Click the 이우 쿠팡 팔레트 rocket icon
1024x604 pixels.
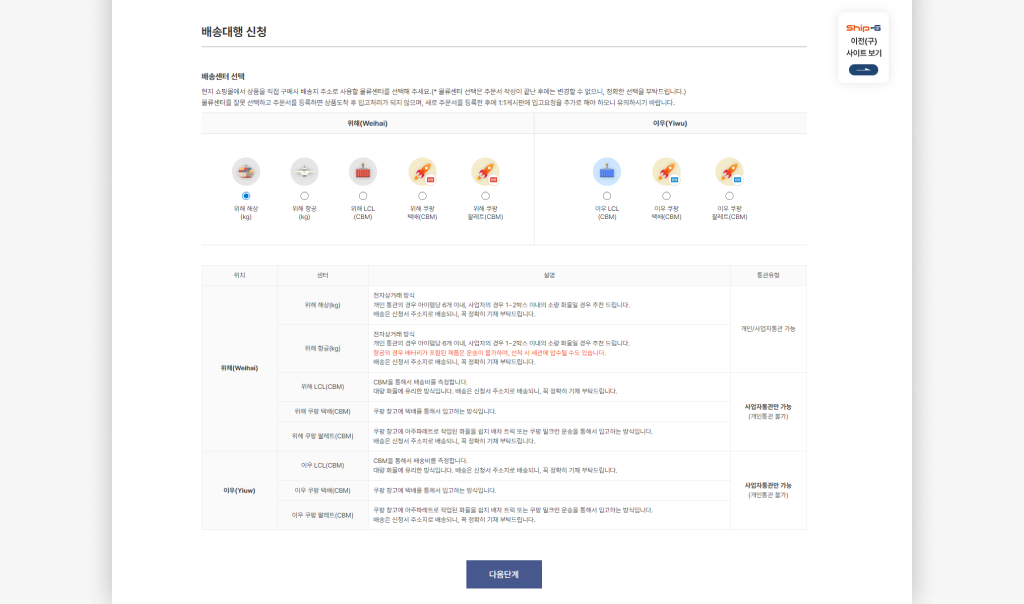pos(729,171)
